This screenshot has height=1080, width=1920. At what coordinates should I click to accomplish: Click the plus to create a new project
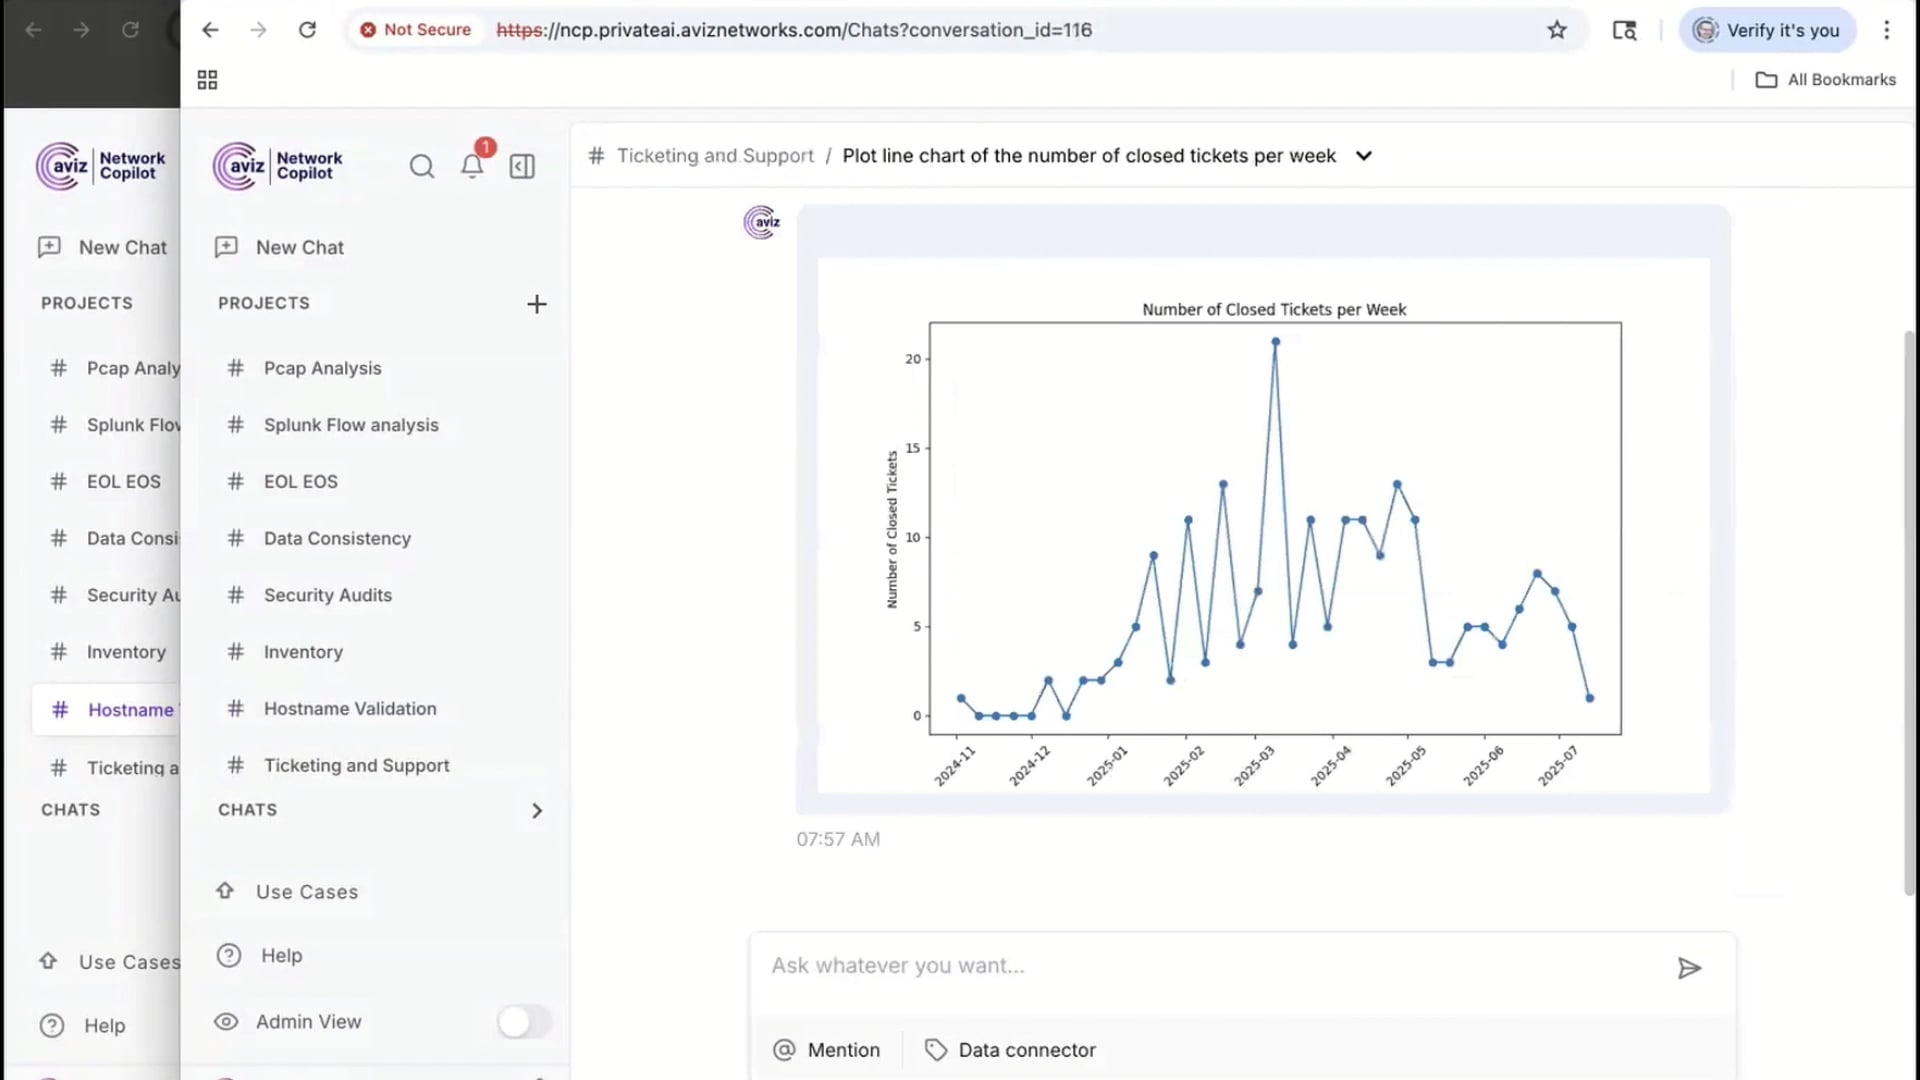coord(537,303)
